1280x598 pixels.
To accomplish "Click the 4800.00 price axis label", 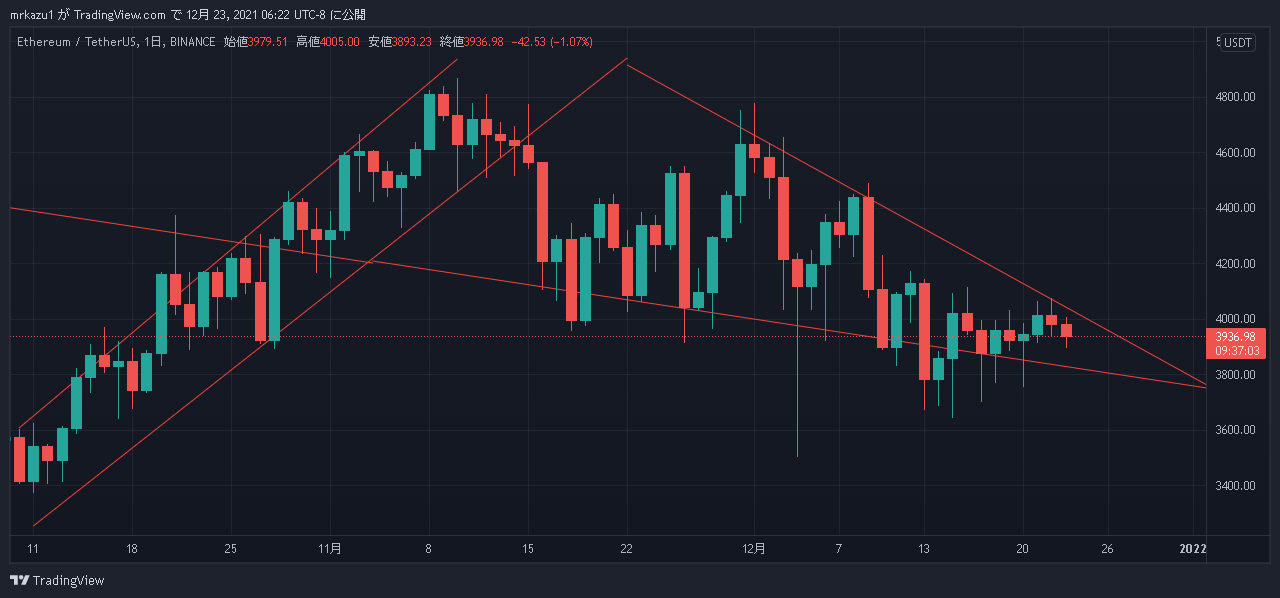I will (x=1236, y=97).
